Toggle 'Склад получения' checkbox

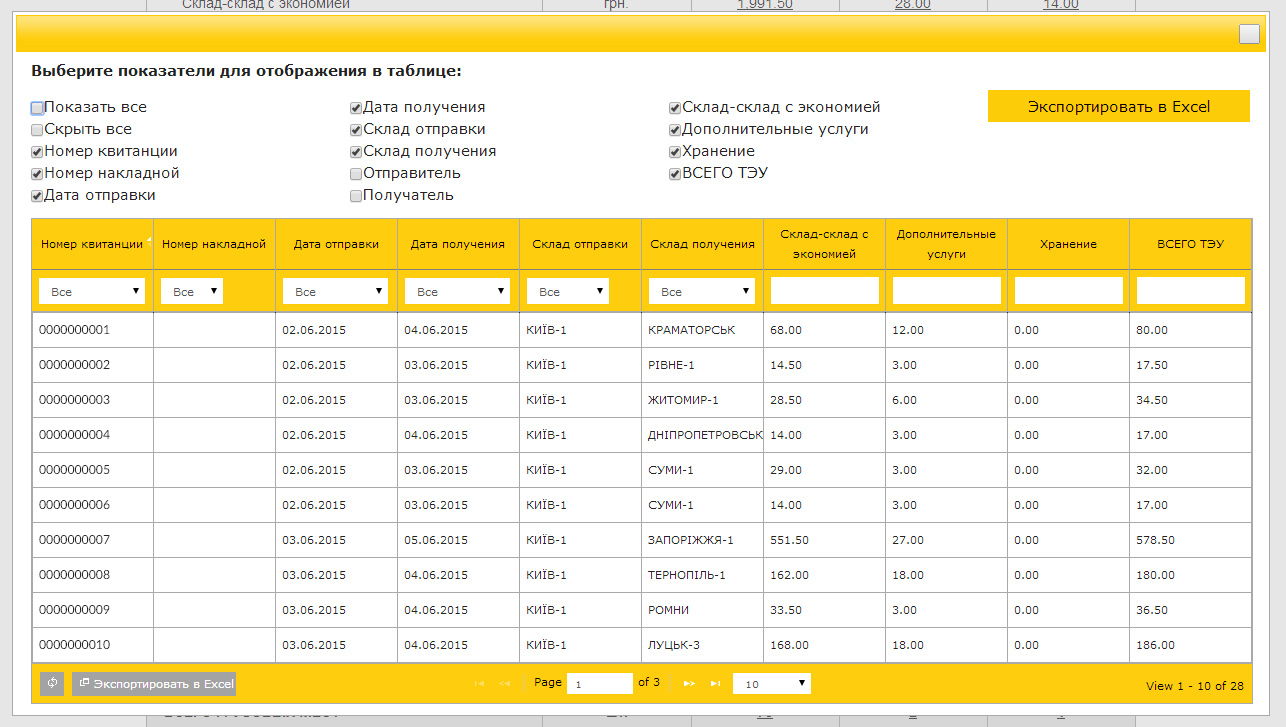[x=356, y=152]
